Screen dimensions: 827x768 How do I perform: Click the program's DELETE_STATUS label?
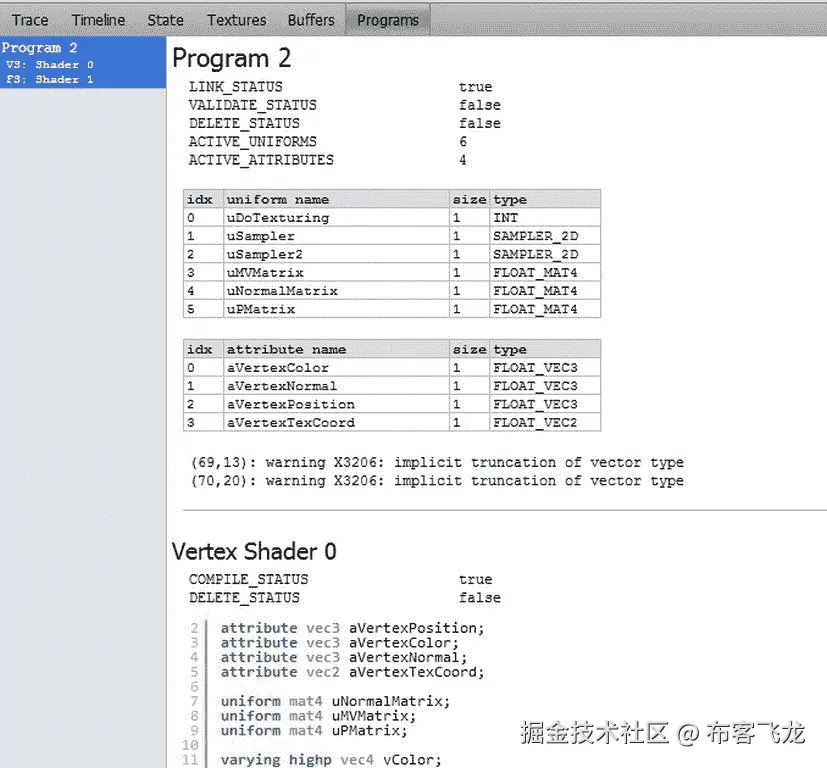click(244, 123)
